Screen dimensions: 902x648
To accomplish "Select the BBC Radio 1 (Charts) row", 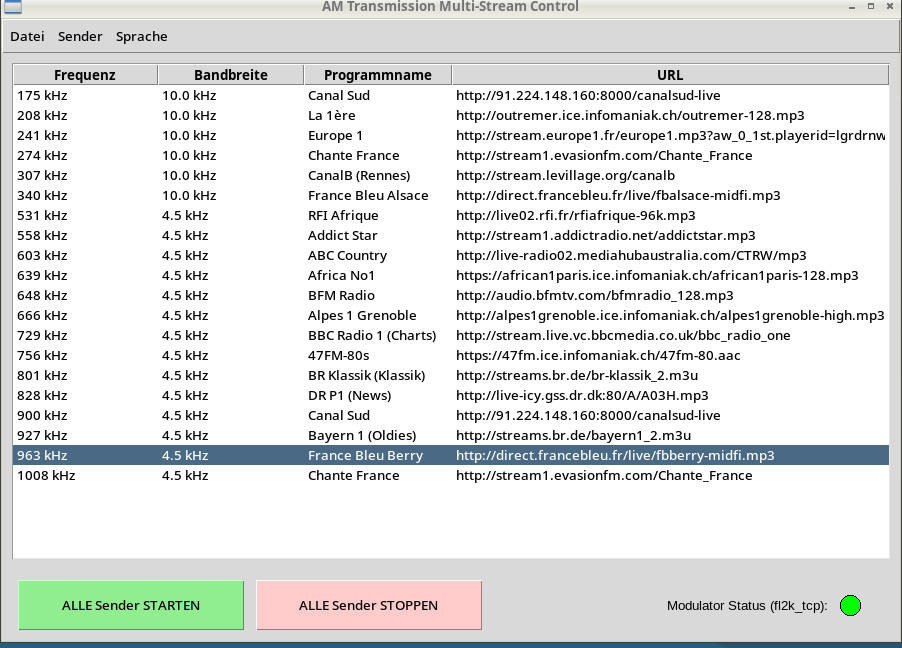I will click(x=451, y=336).
